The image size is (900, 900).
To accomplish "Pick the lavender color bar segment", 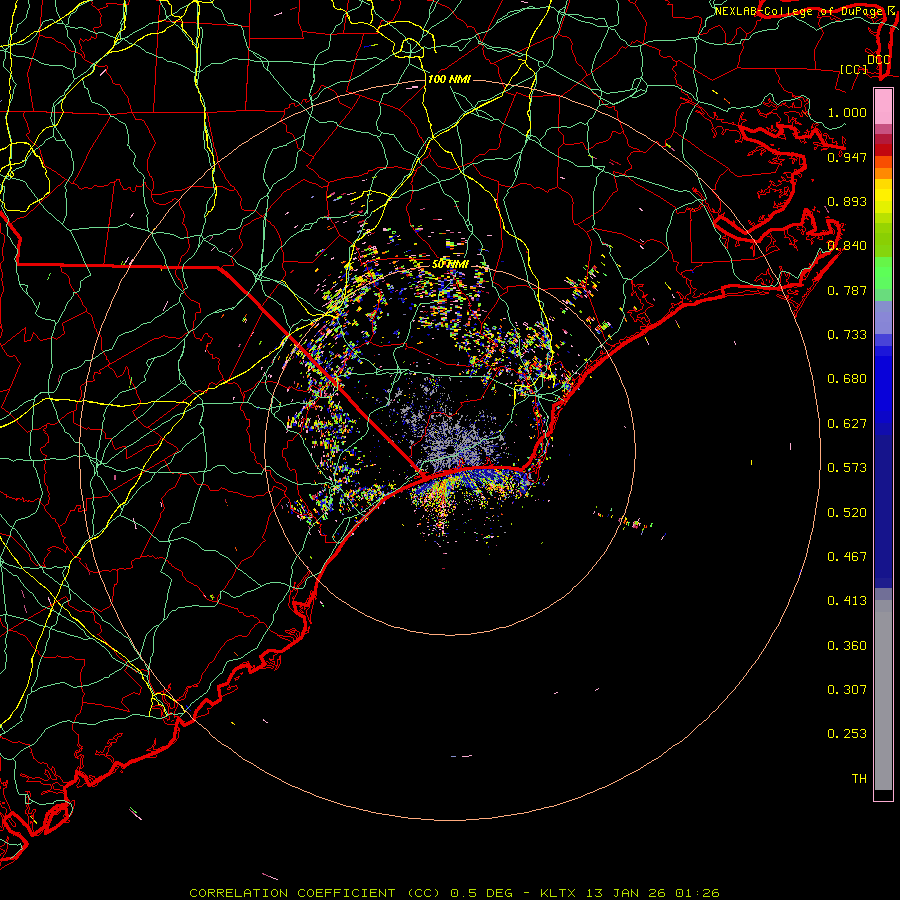I will click(883, 317).
